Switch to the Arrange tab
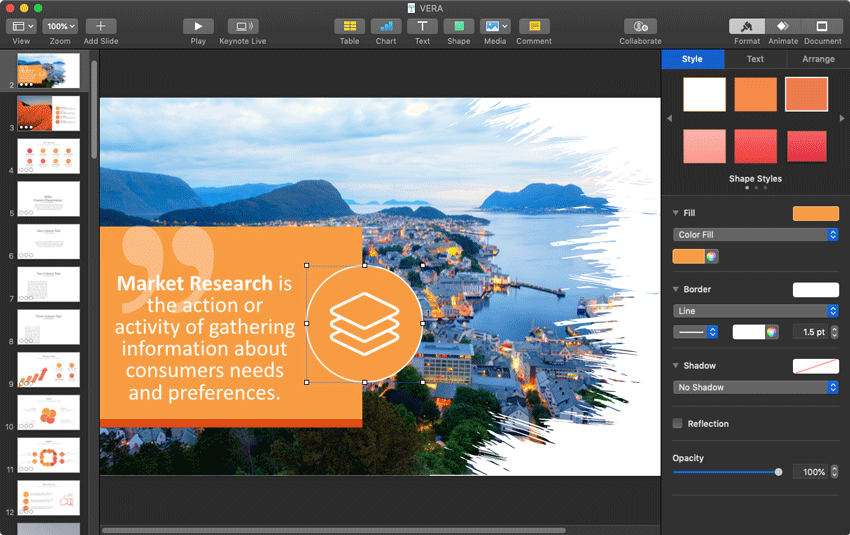This screenshot has width=850, height=535. click(818, 59)
